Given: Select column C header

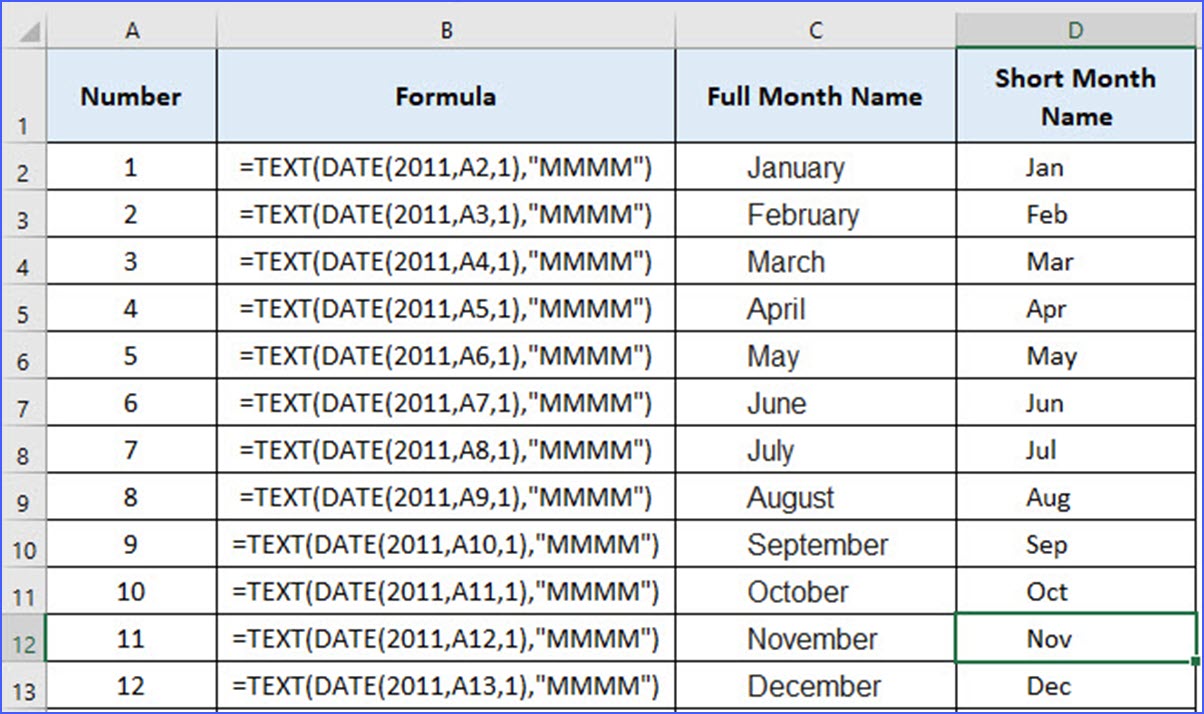Looking at the screenshot, I should [x=816, y=31].
